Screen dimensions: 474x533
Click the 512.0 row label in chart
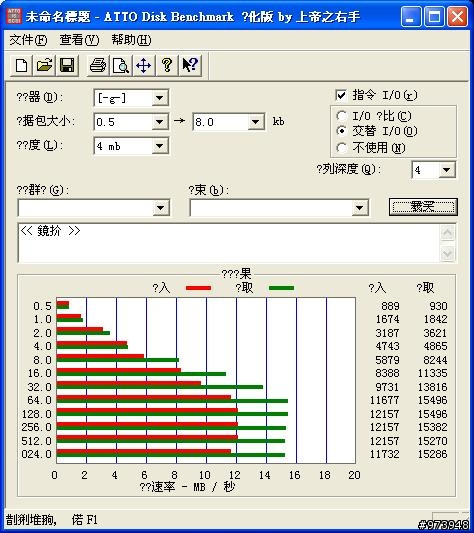coord(36,441)
